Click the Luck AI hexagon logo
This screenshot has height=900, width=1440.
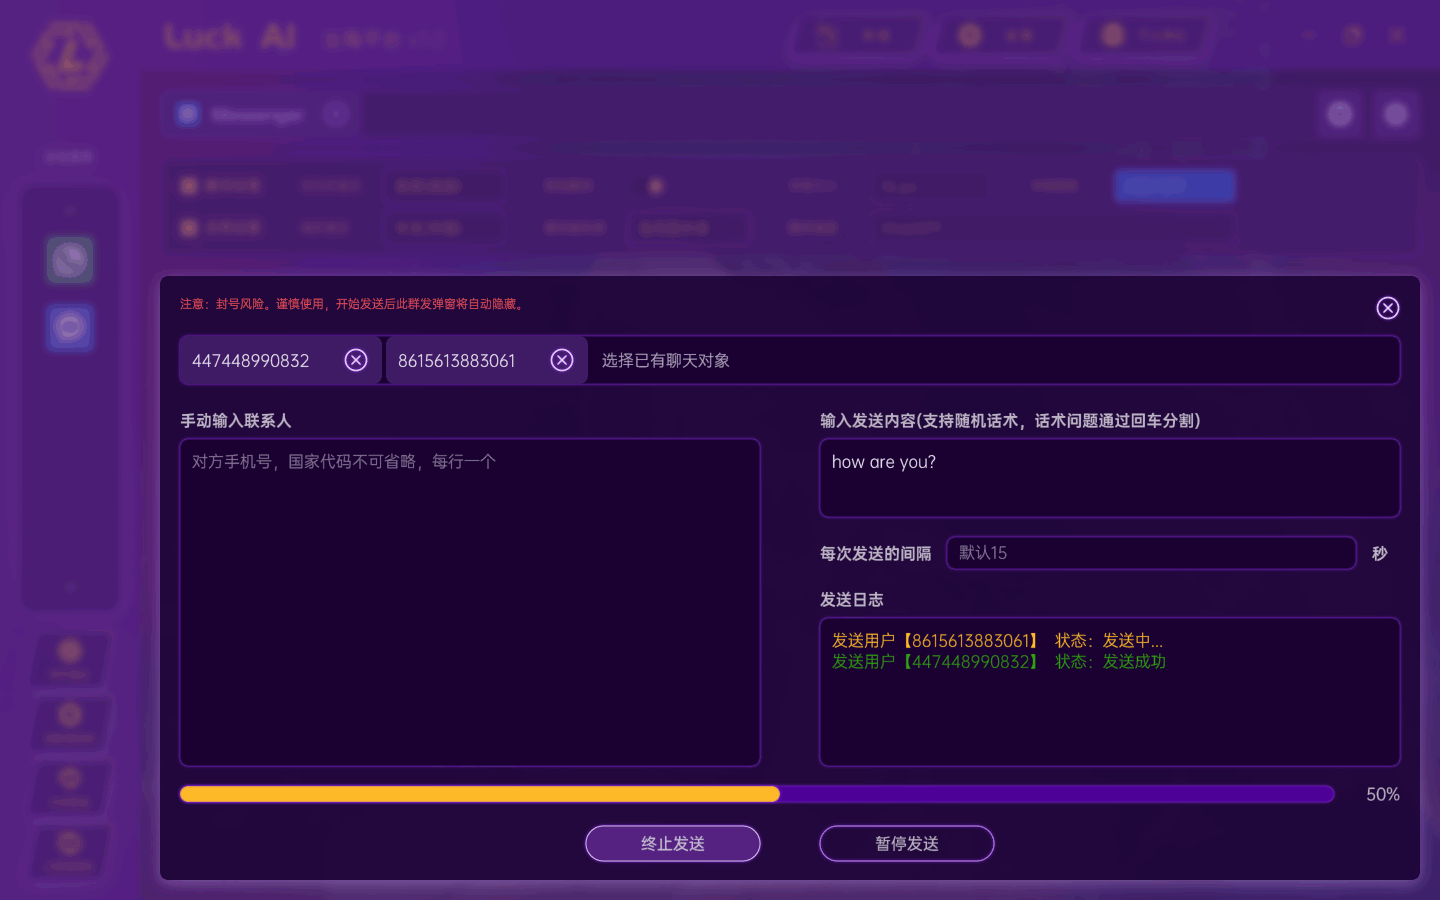[x=68, y=57]
